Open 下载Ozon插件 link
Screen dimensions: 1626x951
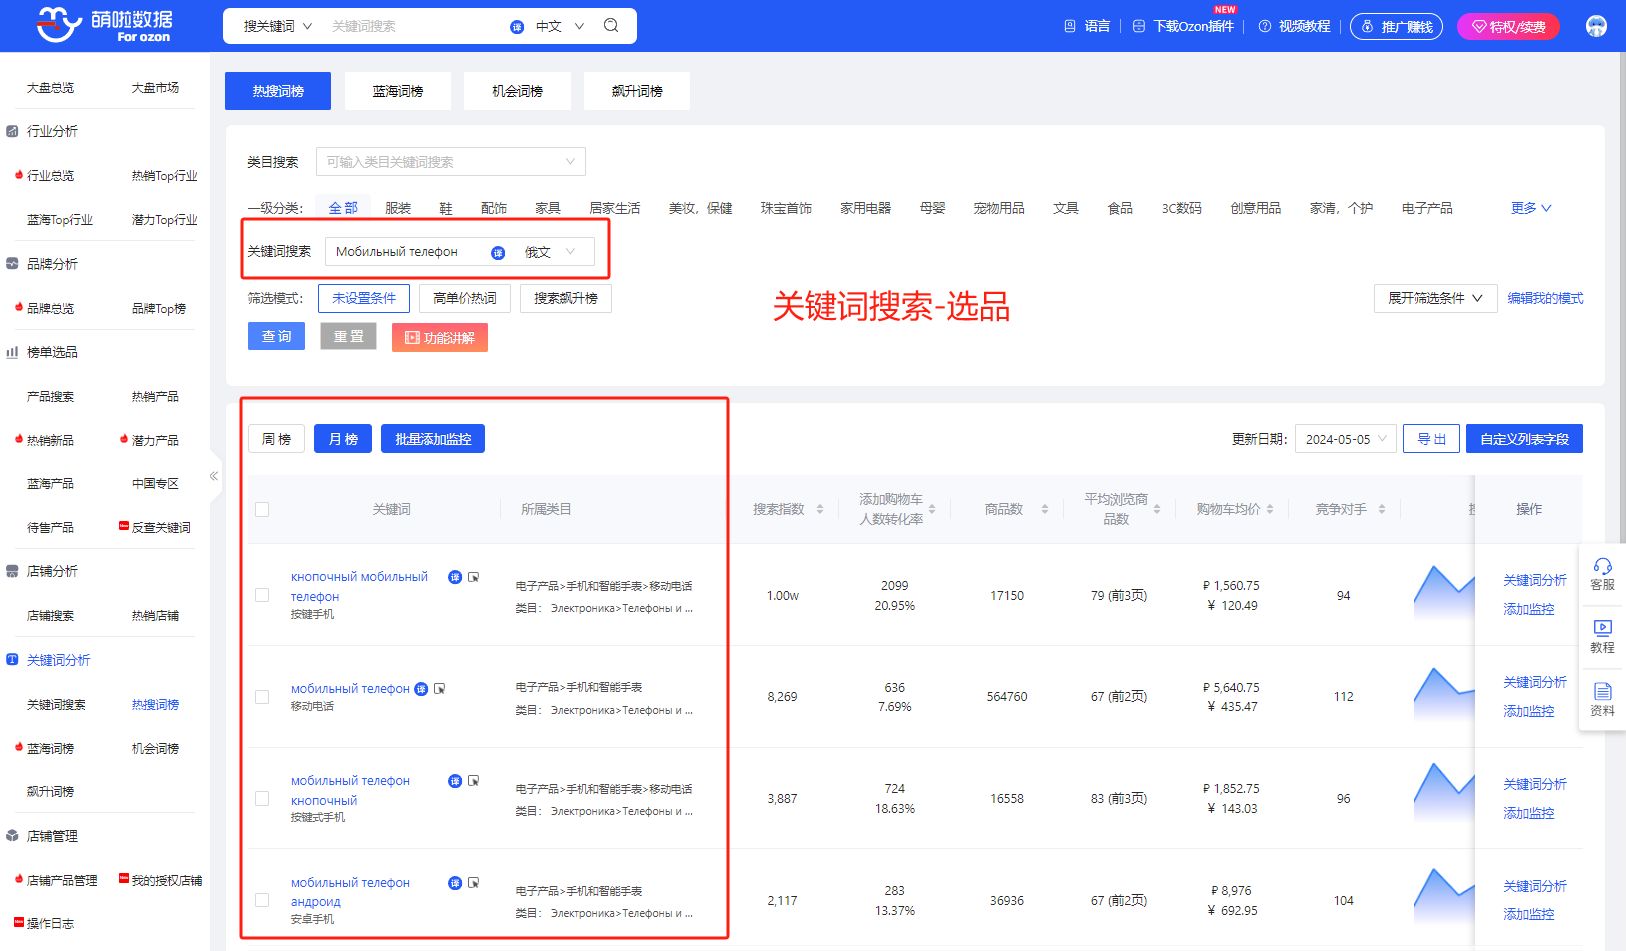[x=1184, y=26]
